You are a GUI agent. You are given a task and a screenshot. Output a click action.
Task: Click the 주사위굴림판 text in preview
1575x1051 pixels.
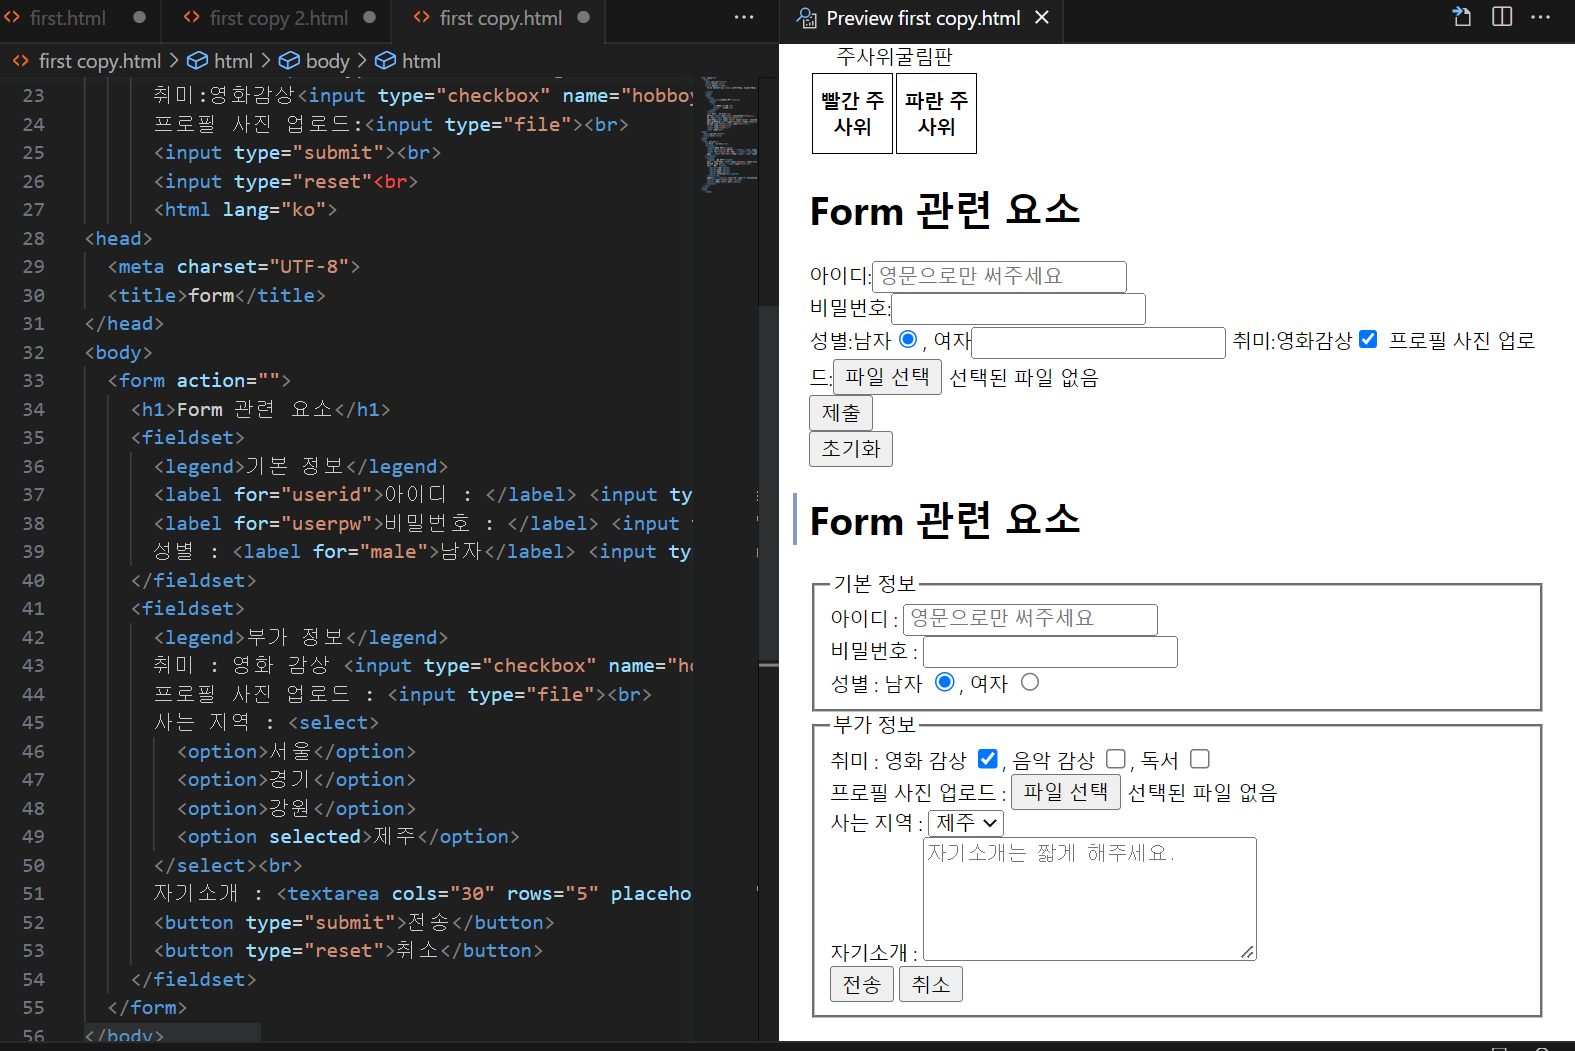[894, 57]
